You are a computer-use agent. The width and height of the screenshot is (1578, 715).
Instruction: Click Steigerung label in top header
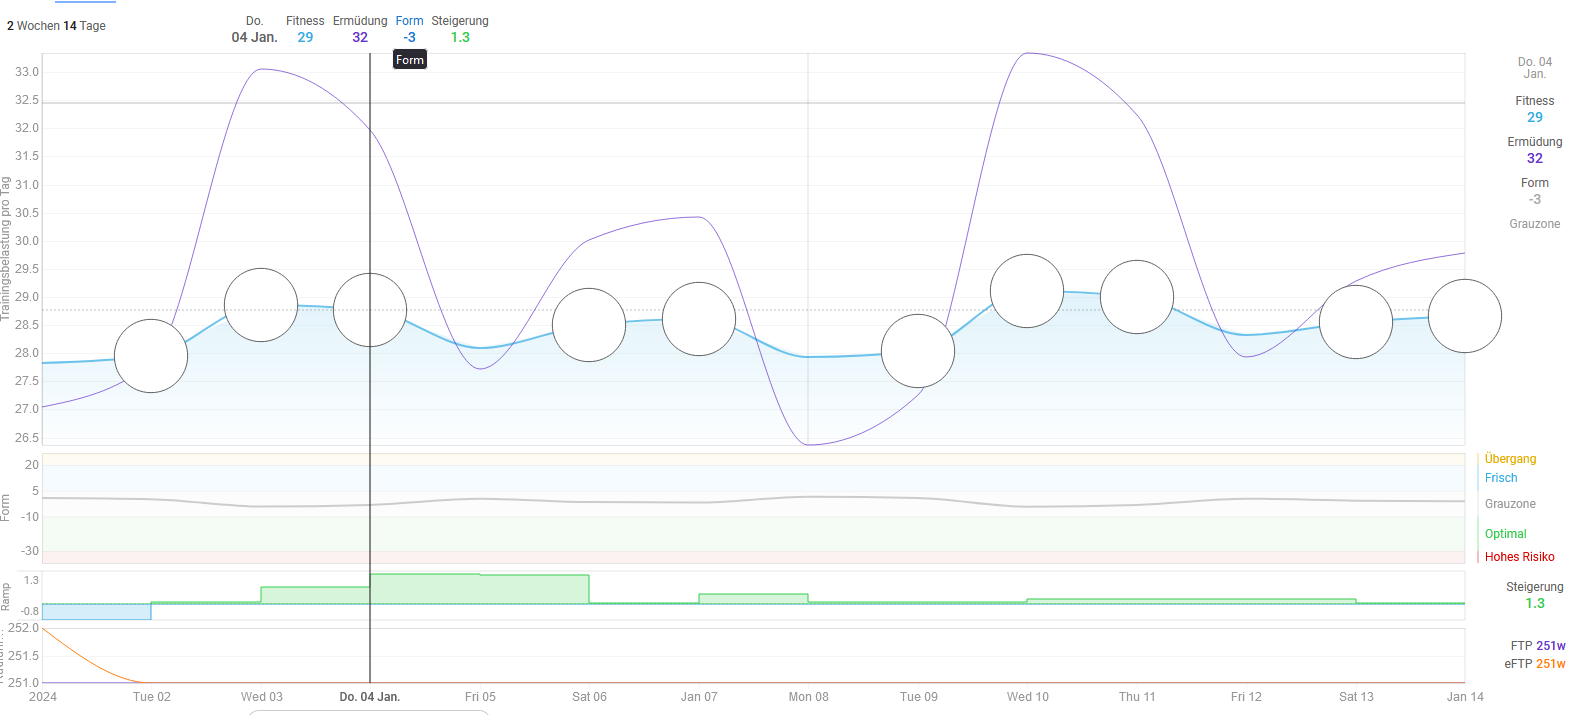click(x=460, y=21)
